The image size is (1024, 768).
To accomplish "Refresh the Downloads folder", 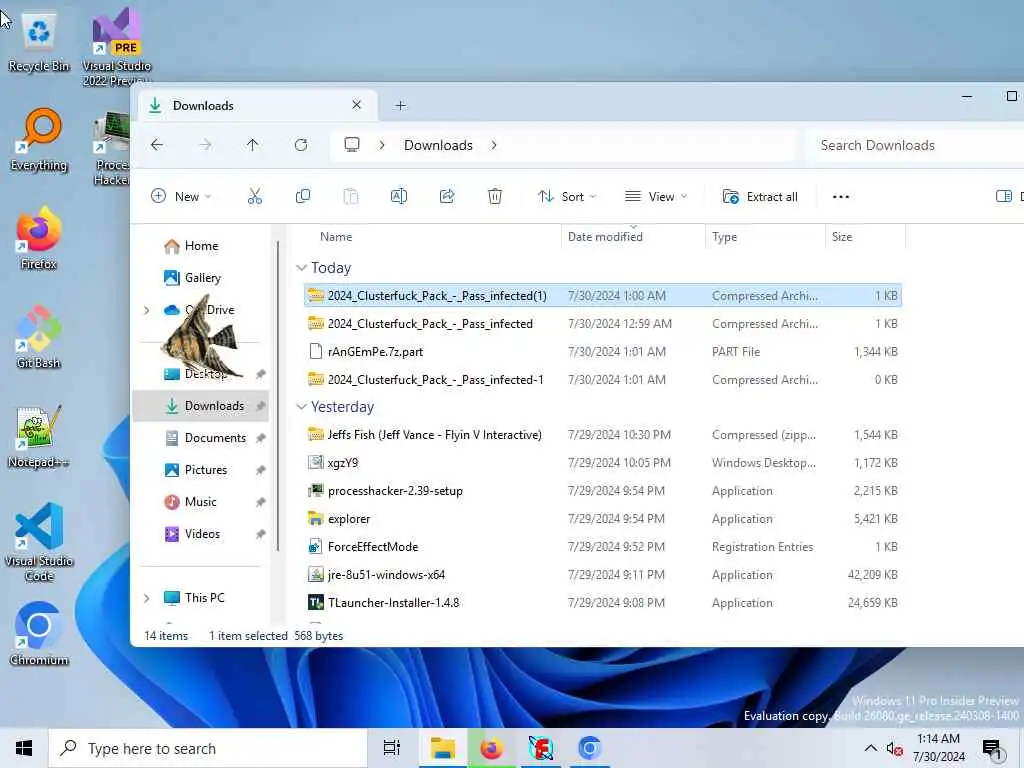I will click(301, 145).
